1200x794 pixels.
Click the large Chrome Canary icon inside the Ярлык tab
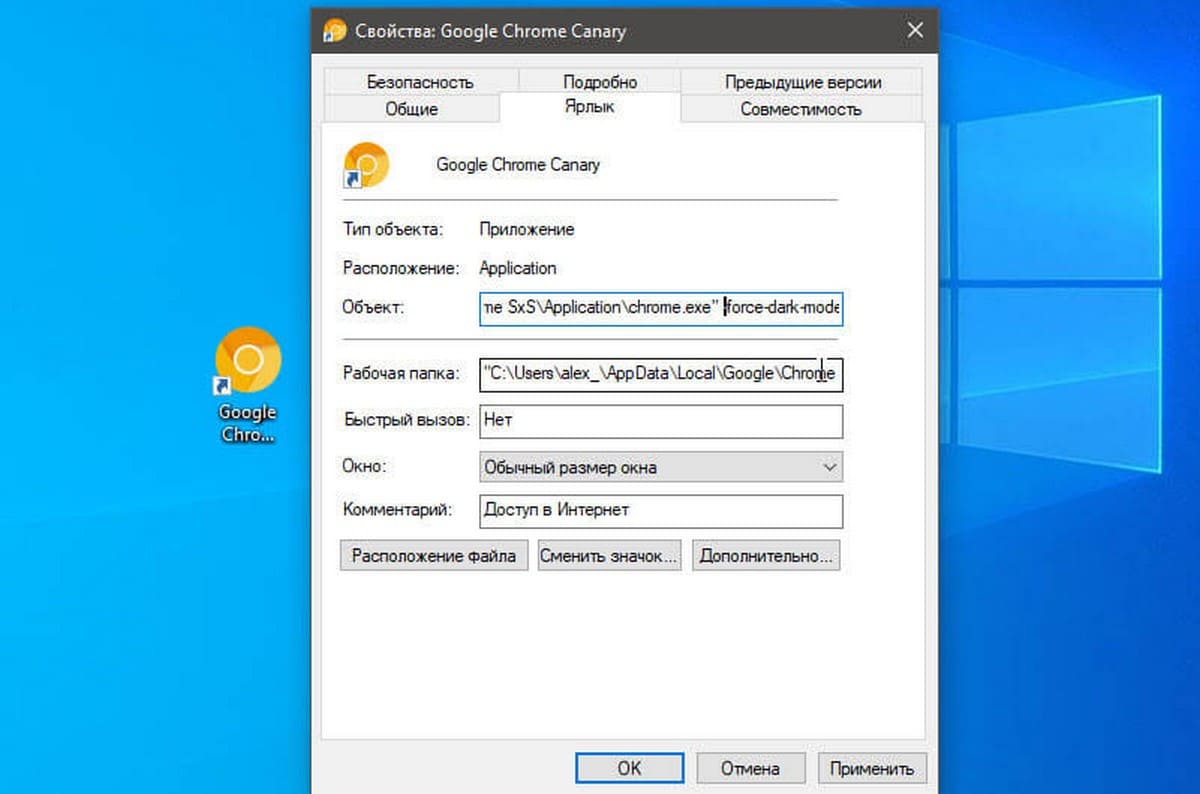[x=365, y=165]
